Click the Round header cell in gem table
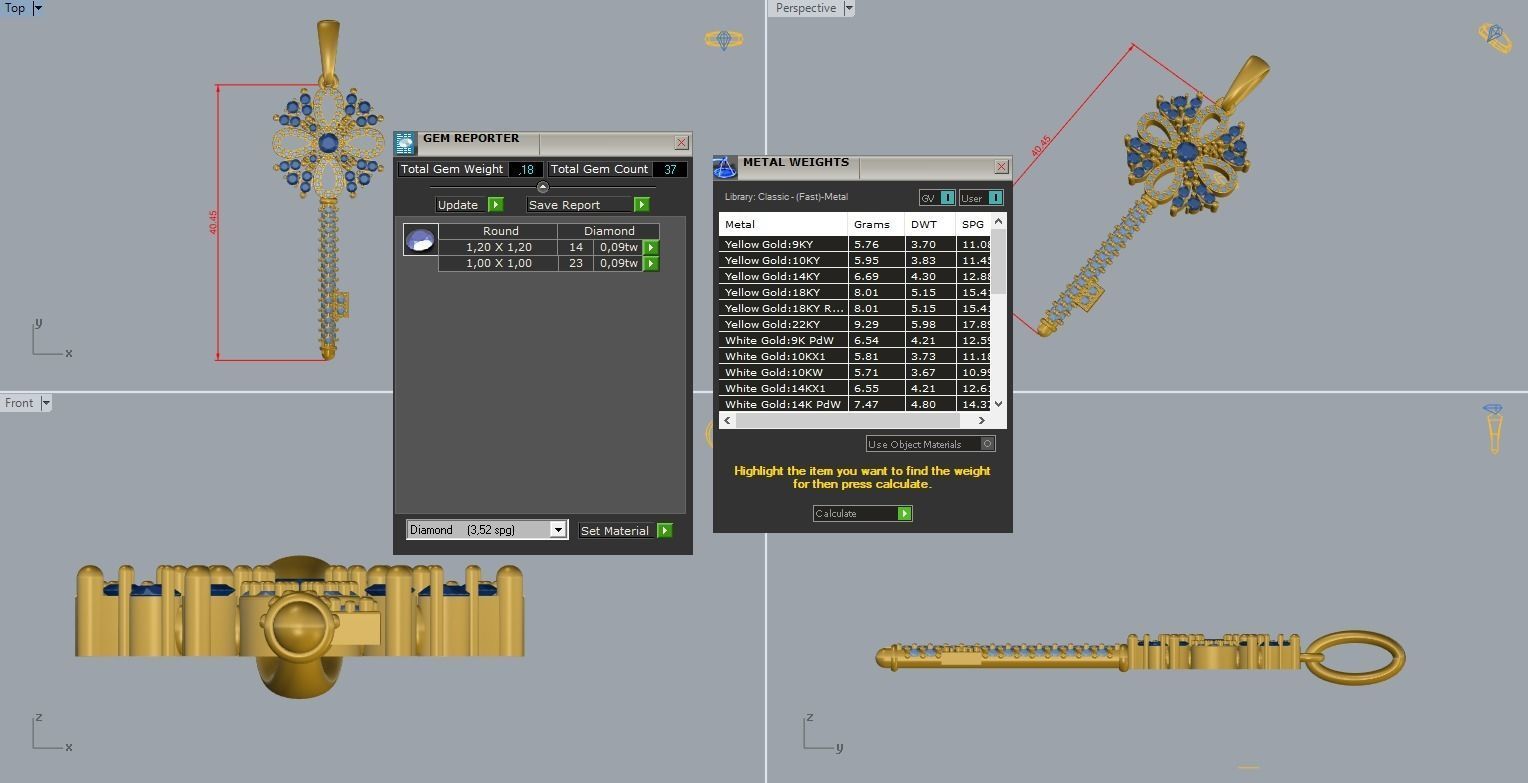This screenshot has height=783, width=1528. [x=500, y=231]
